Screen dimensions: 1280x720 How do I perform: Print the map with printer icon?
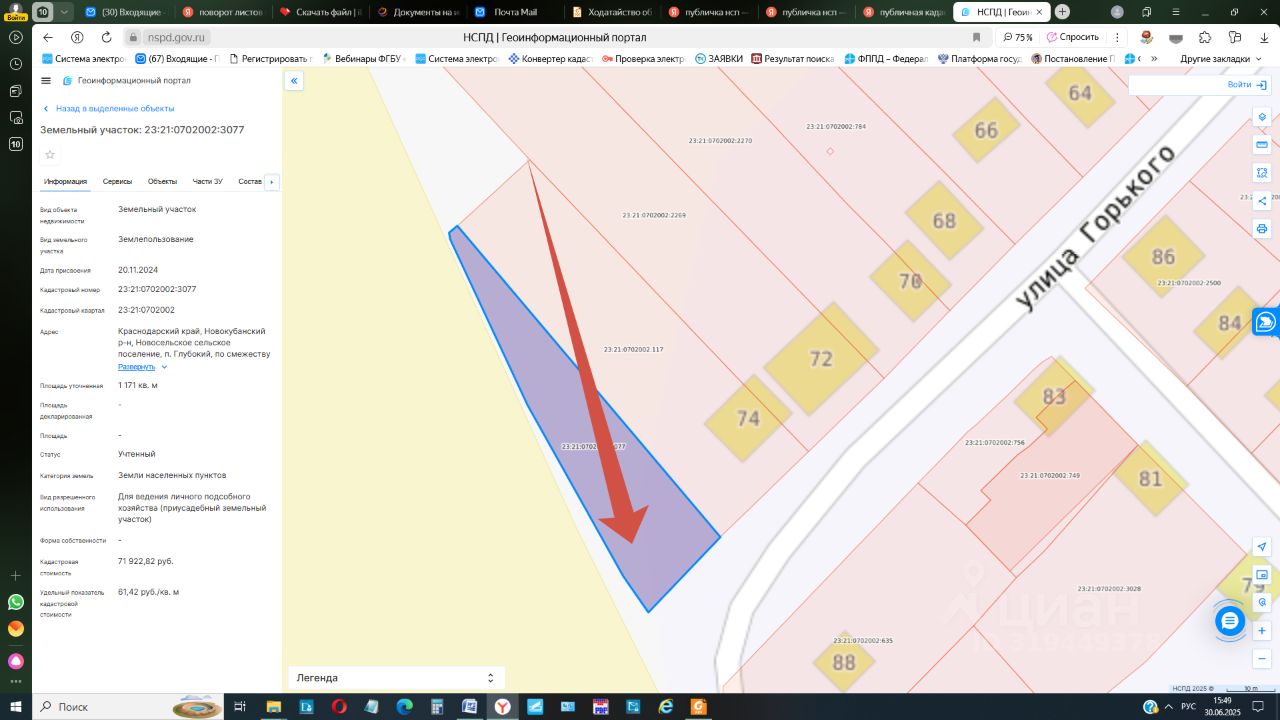click(1262, 229)
